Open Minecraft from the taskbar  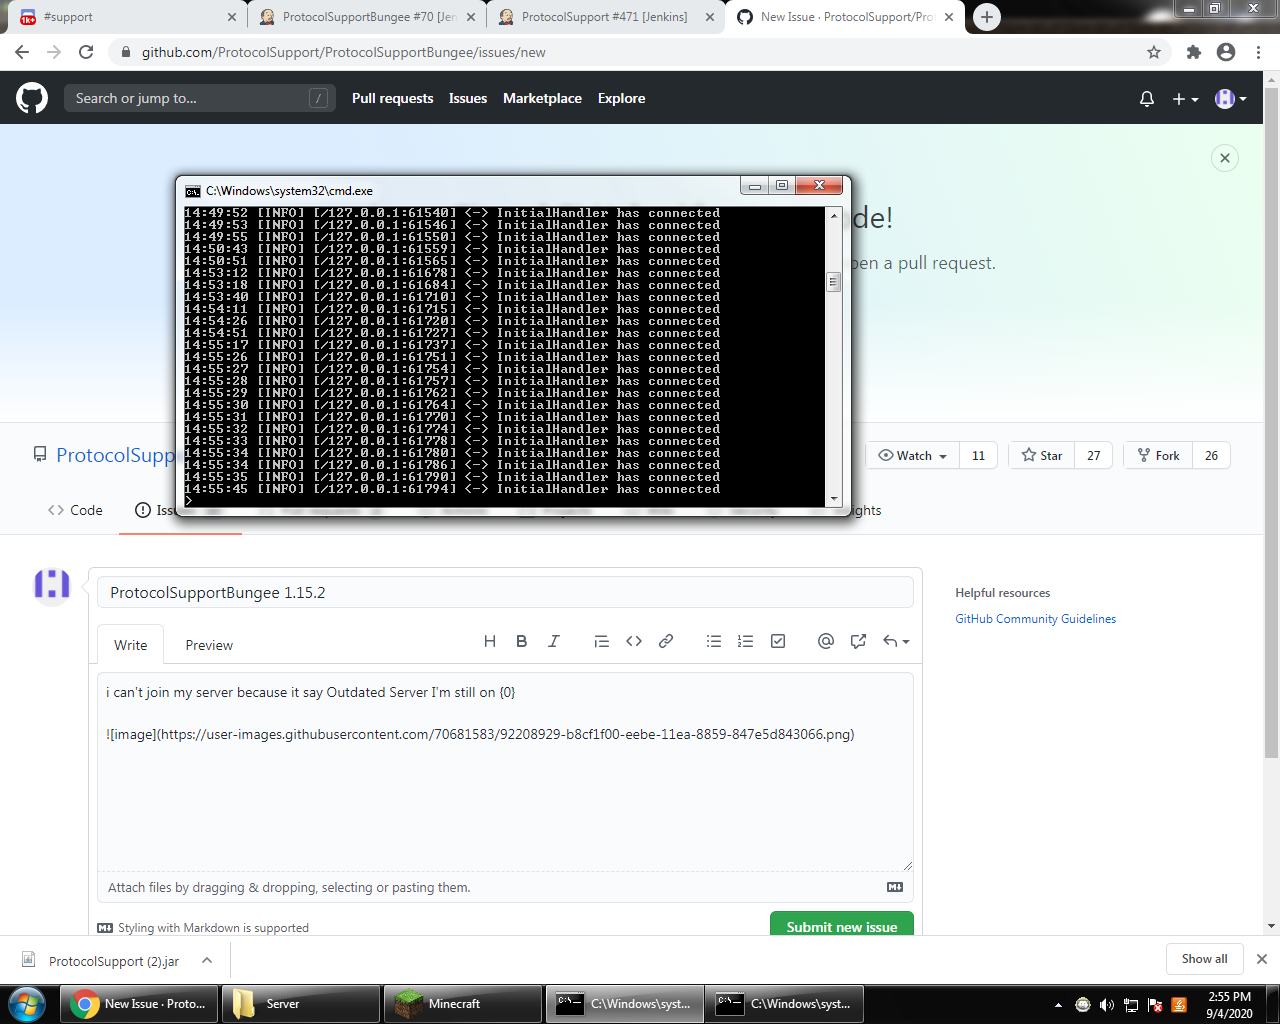pyautogui.click(x=462, y=1003)
